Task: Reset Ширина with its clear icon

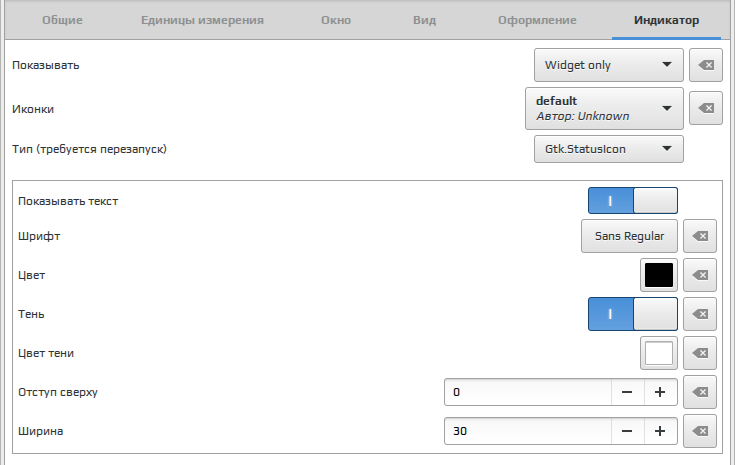Action: (x=700, y=431)
